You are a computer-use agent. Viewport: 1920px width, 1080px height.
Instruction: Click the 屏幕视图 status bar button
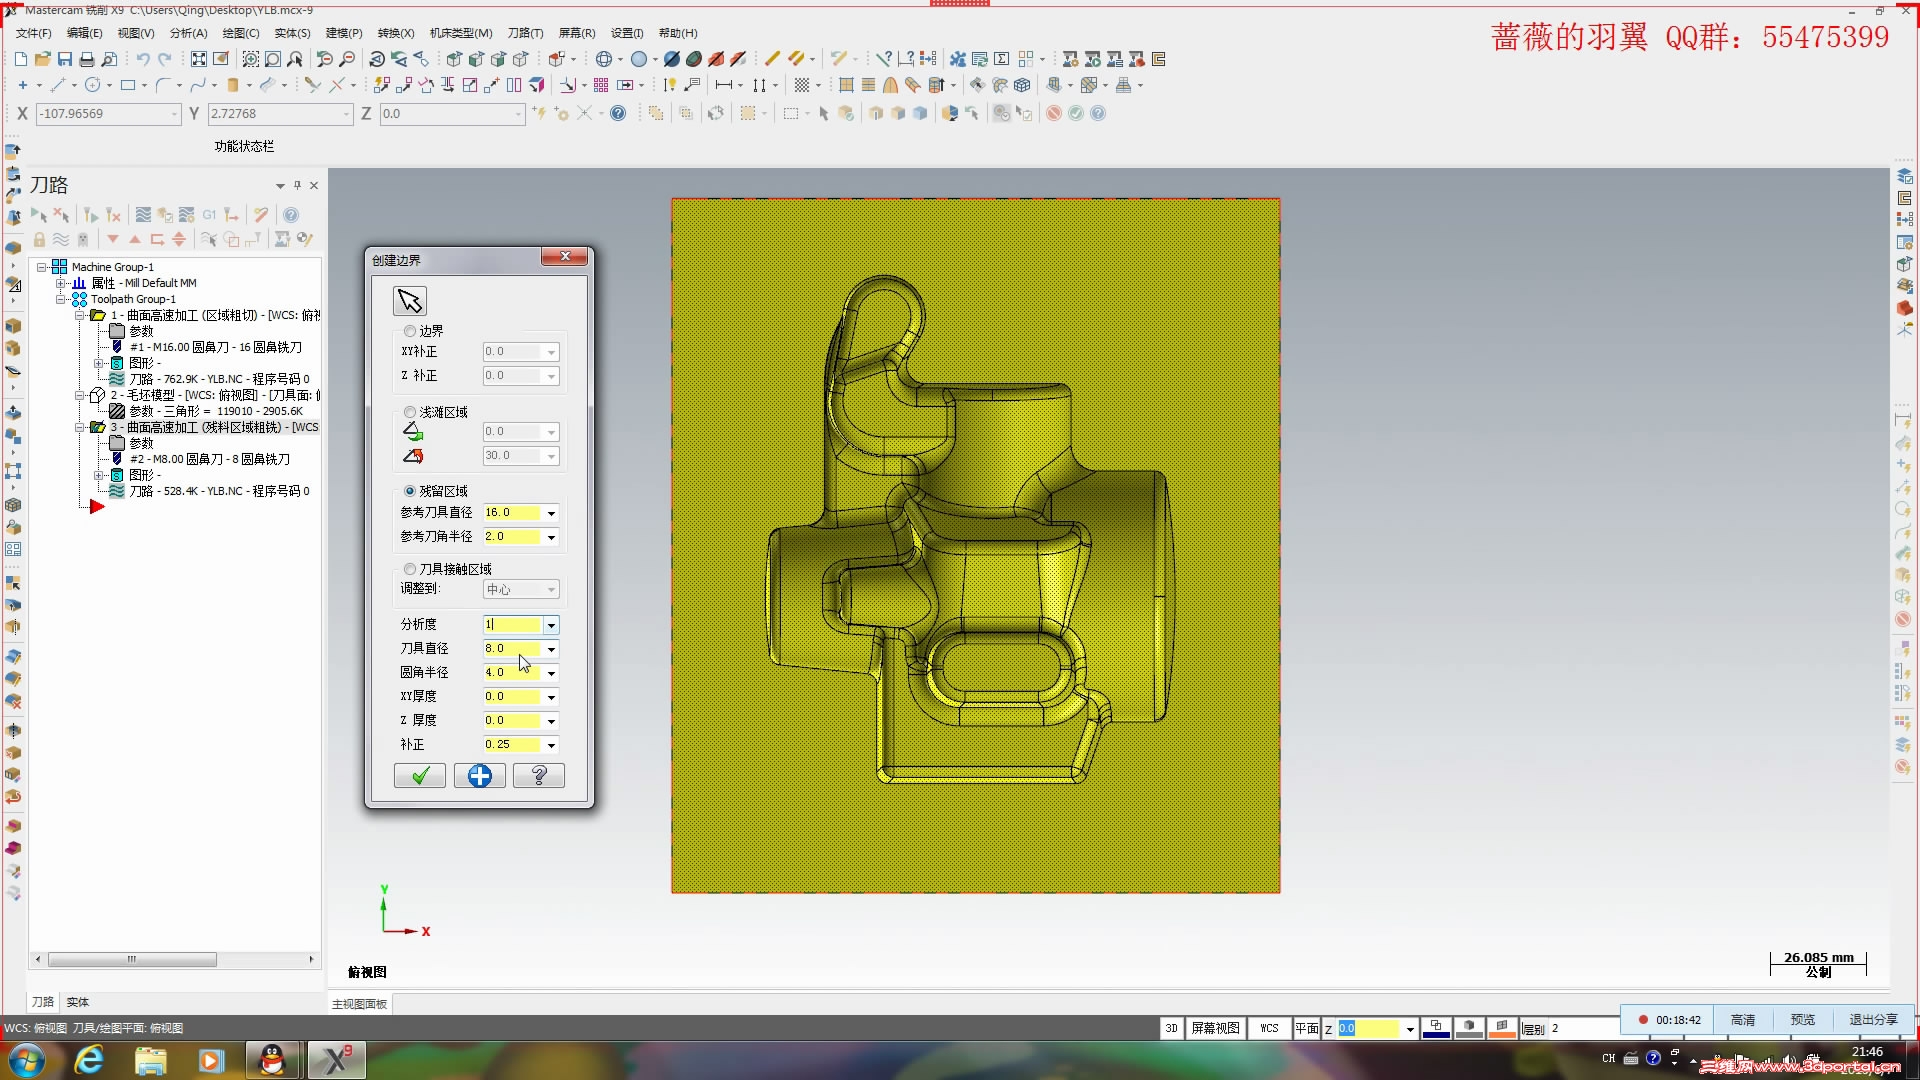coord(1215,1028)
